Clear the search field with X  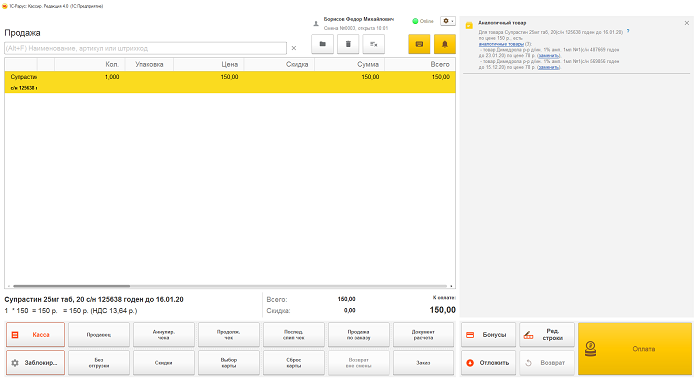click(294, 48)
